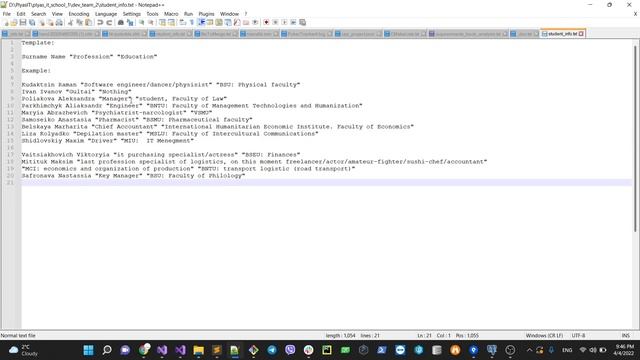Screen dimensions: 640x360
Task: Click the Replace toolbar icon
Action: pos(130,22)
